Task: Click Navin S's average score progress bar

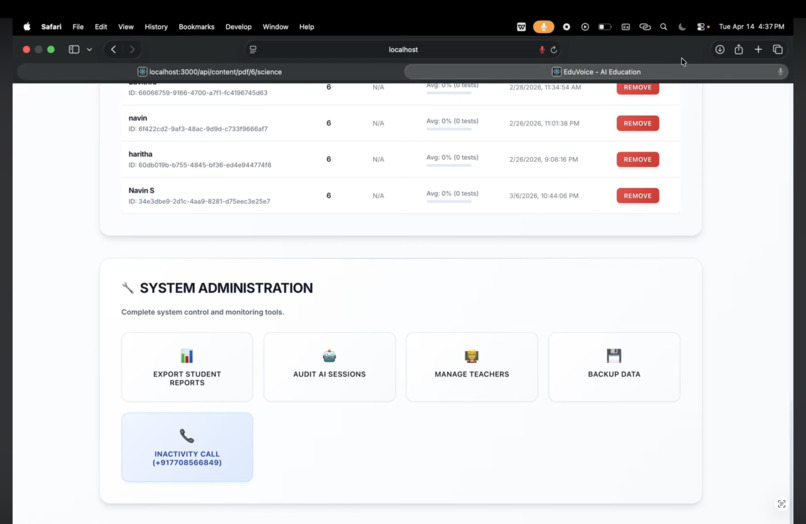Action: (449, 202)
